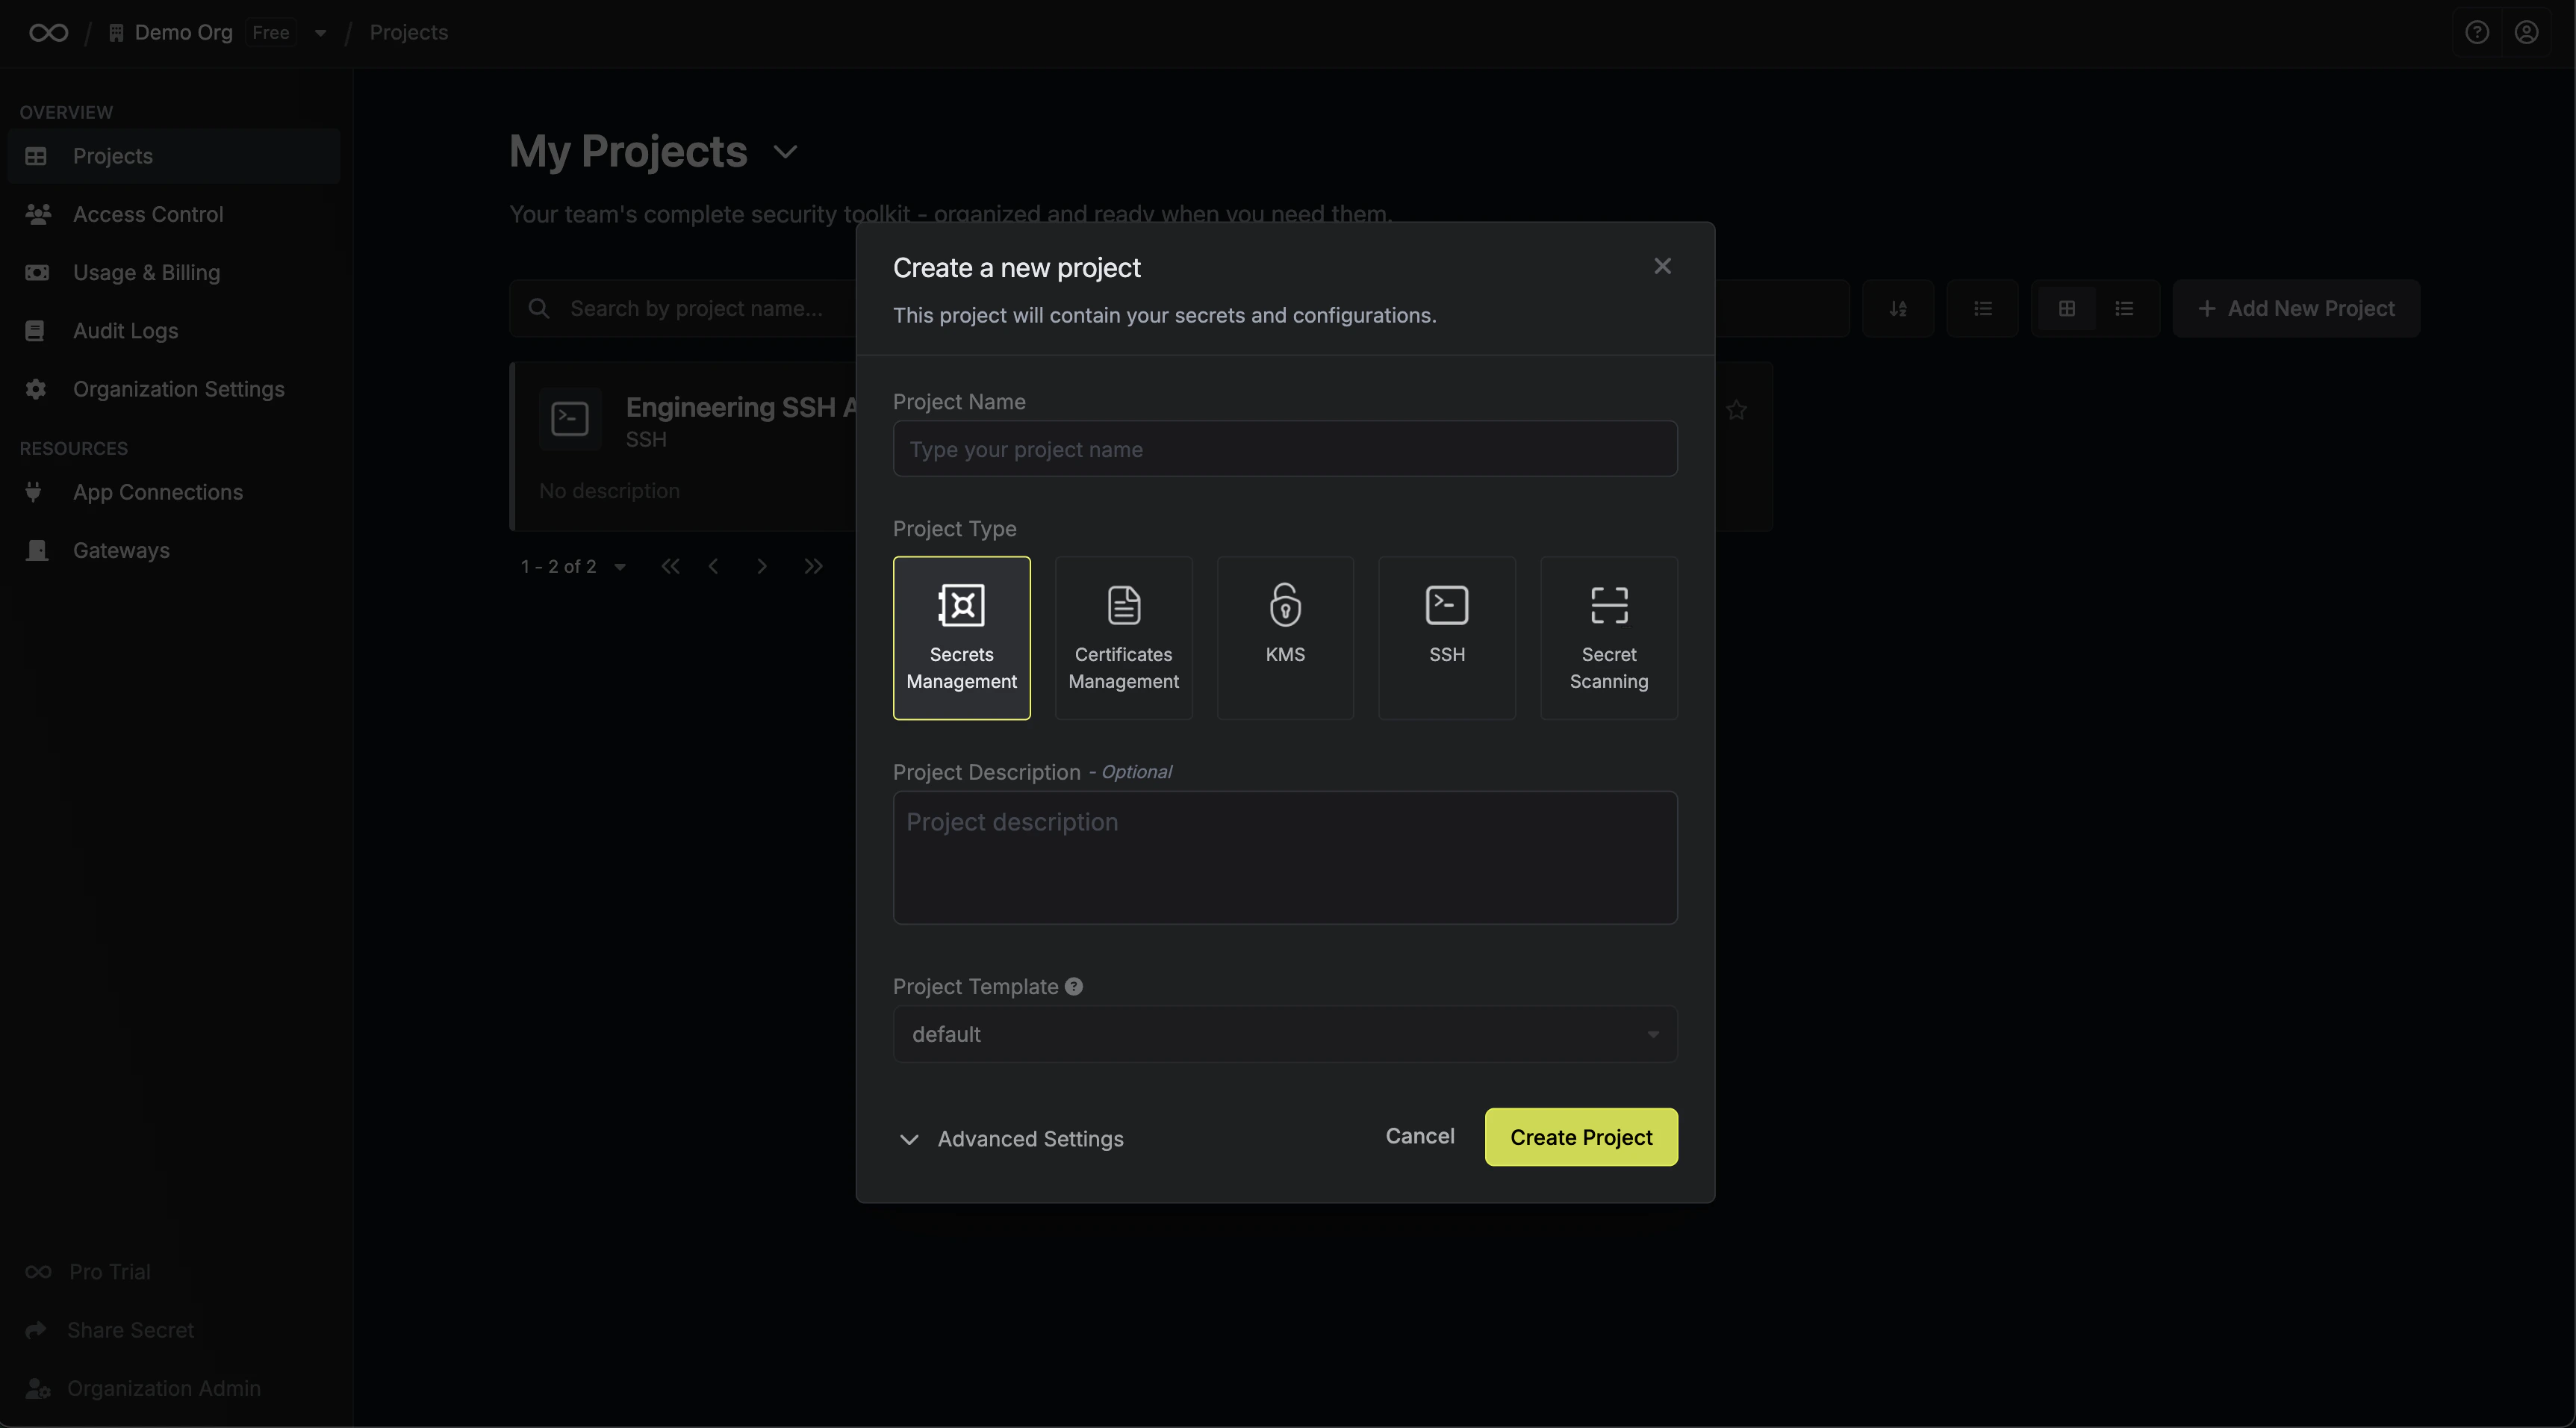Click the Organization Admin user icon
This screenshot has width=2576, height=1428.
[38, 1388]
